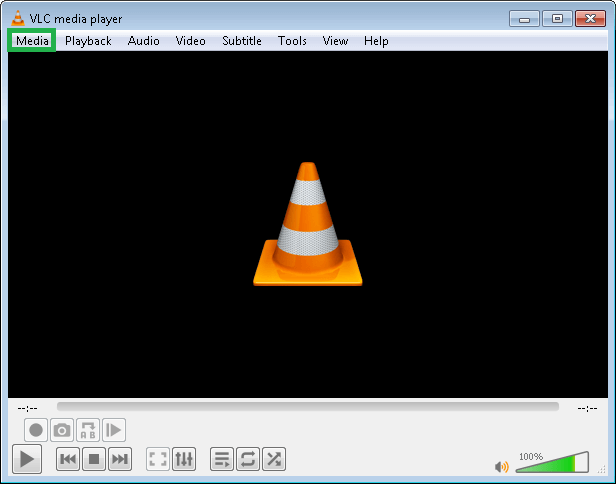This screenshot has width=616, height=484.
Task: Mute audio with the speaker icon
Action: point(502,467)
